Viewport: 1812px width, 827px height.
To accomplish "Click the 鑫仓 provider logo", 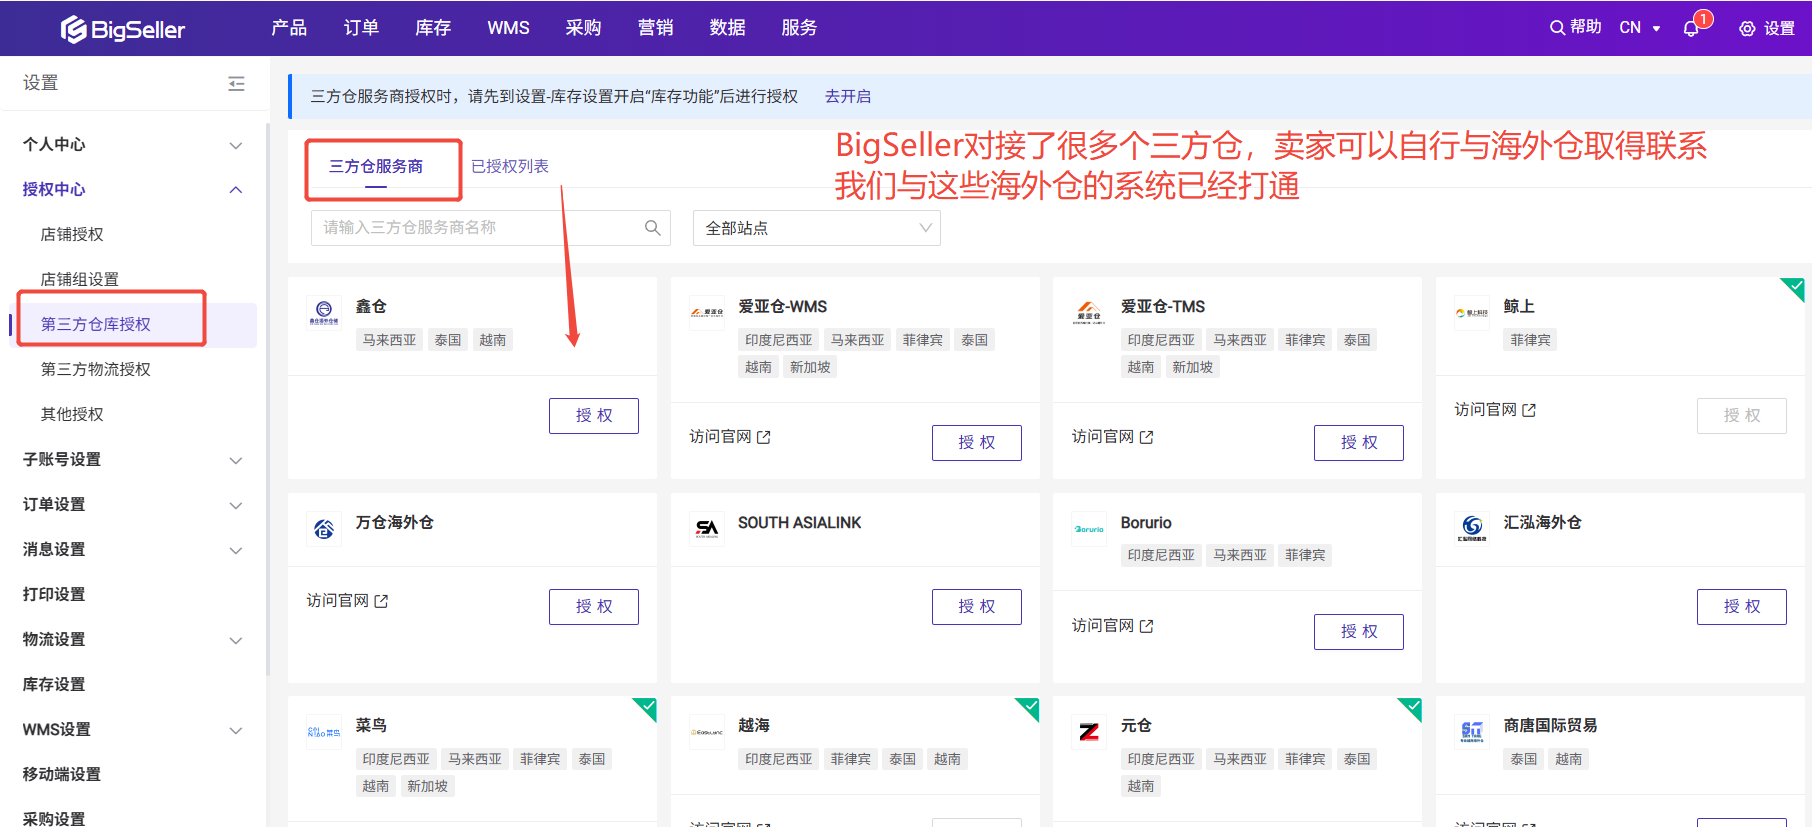I will pos(323,312).
